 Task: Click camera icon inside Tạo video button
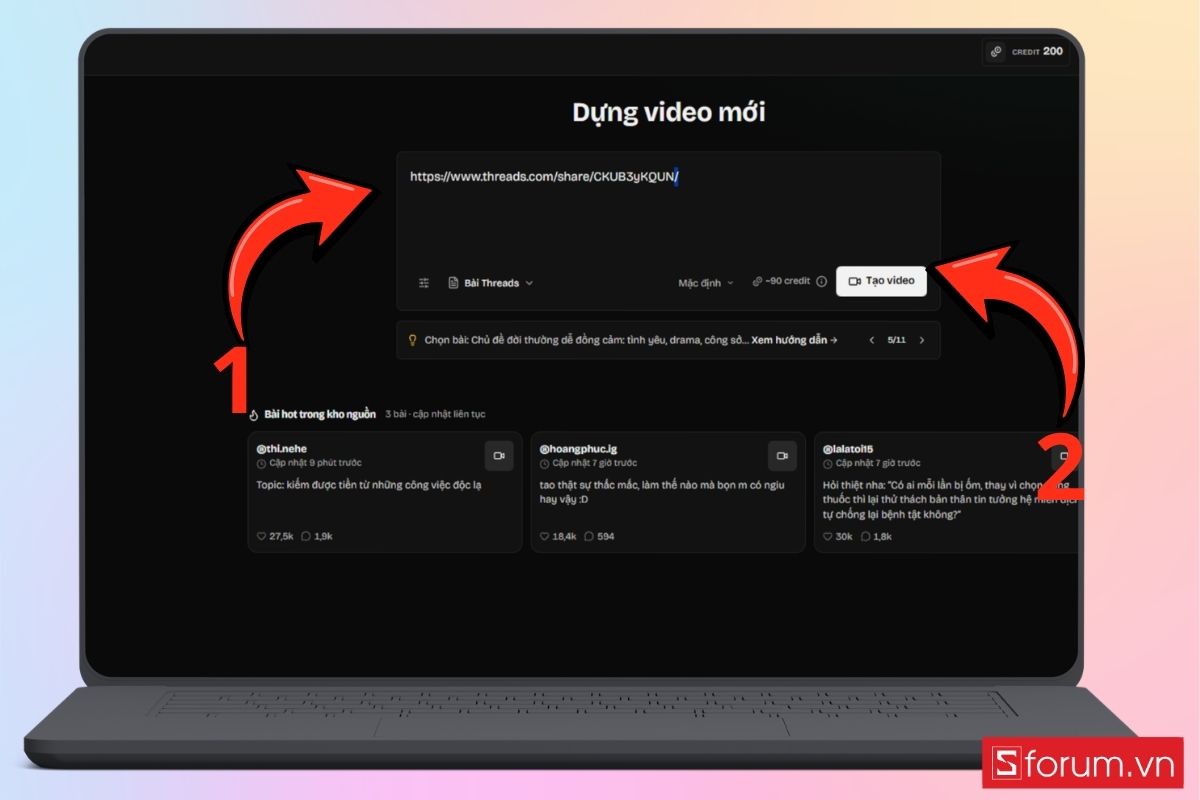coord(855,281)
